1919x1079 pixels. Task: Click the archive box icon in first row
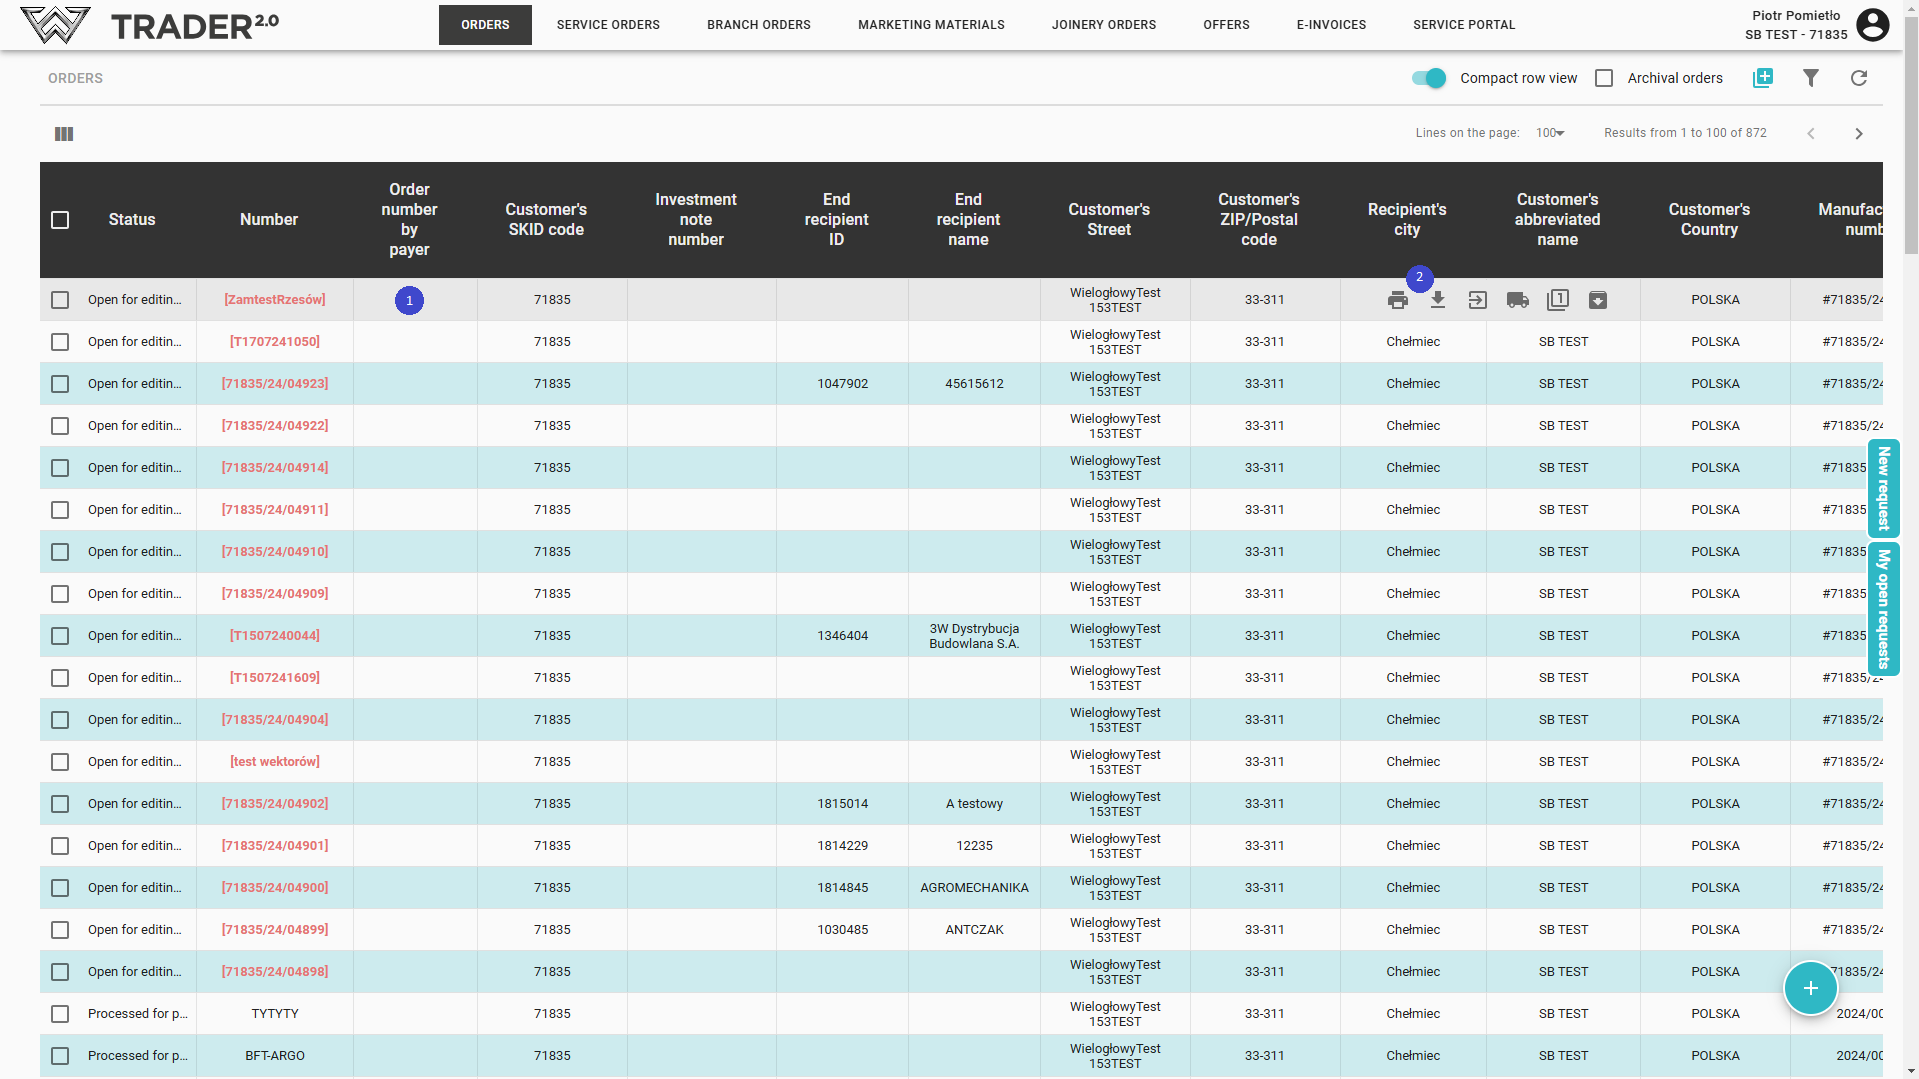point(1597,300)
